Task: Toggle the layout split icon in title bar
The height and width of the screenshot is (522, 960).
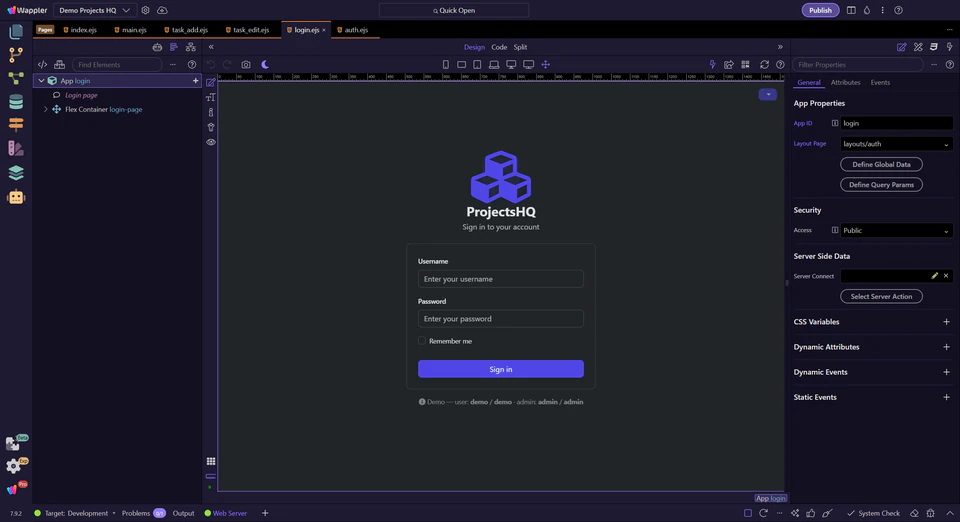Action: (851, 10)
